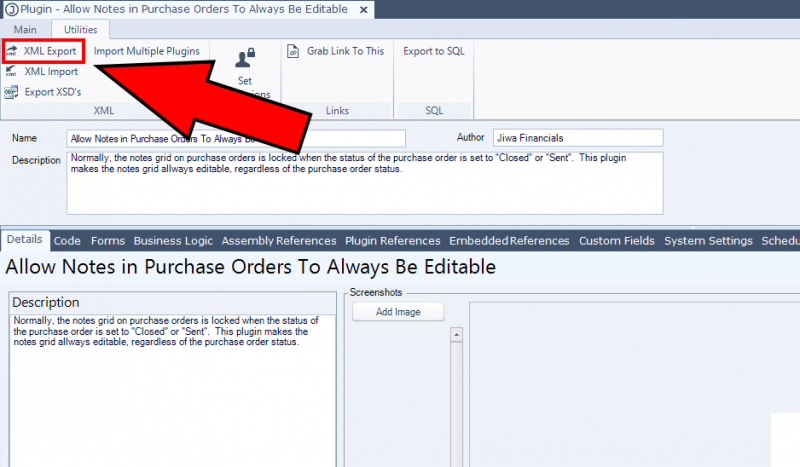Select the Utilities ribbon tab
The width and height of the screenshot is (800, 467).
[x=81, y=30]
